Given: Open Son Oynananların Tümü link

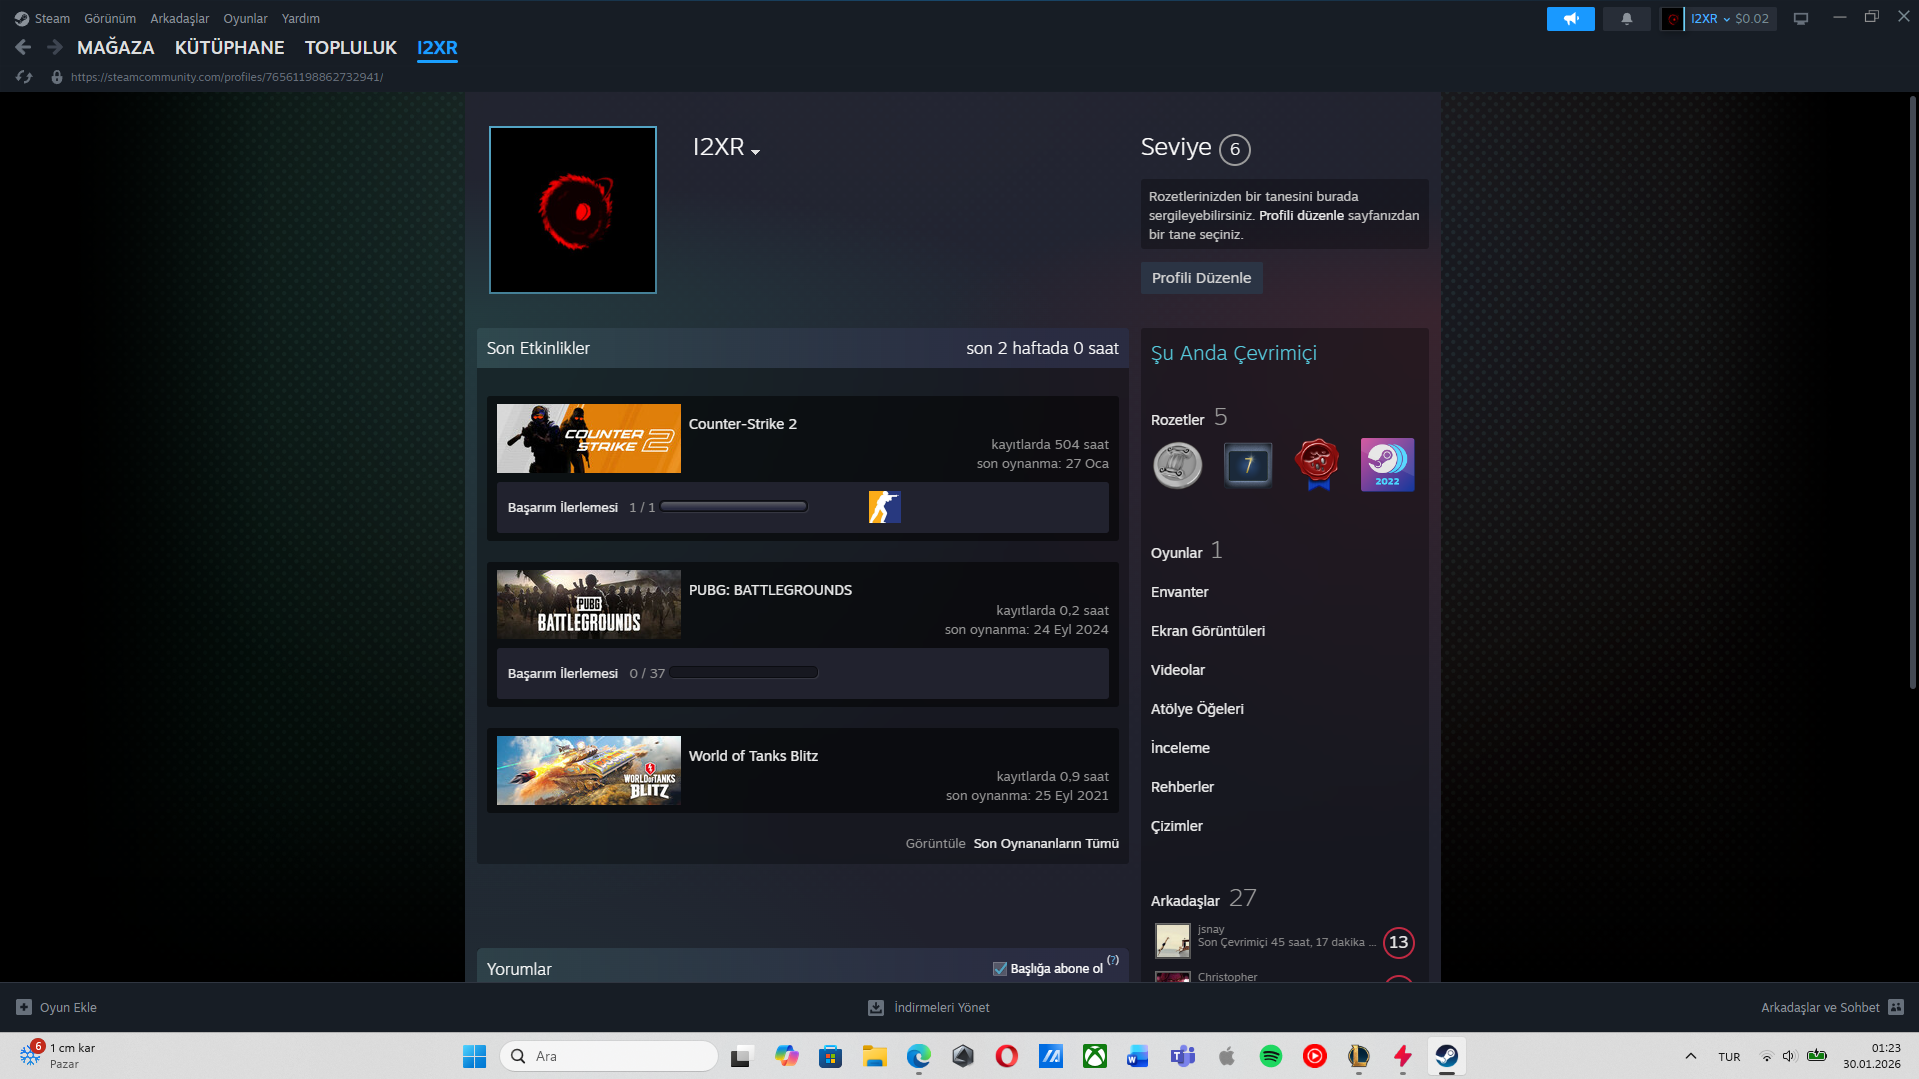Looking at the screenshot, I should 1046,844.
